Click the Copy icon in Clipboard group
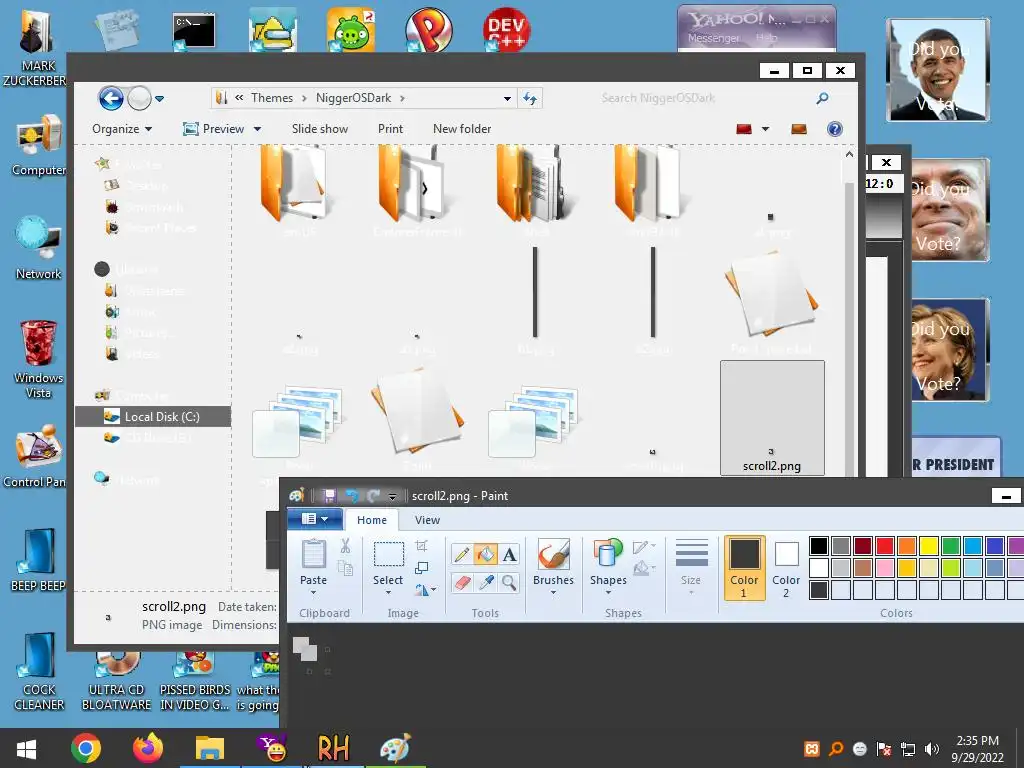The width and height of the screenshot is (1024, 768). (x=345, y=568)
